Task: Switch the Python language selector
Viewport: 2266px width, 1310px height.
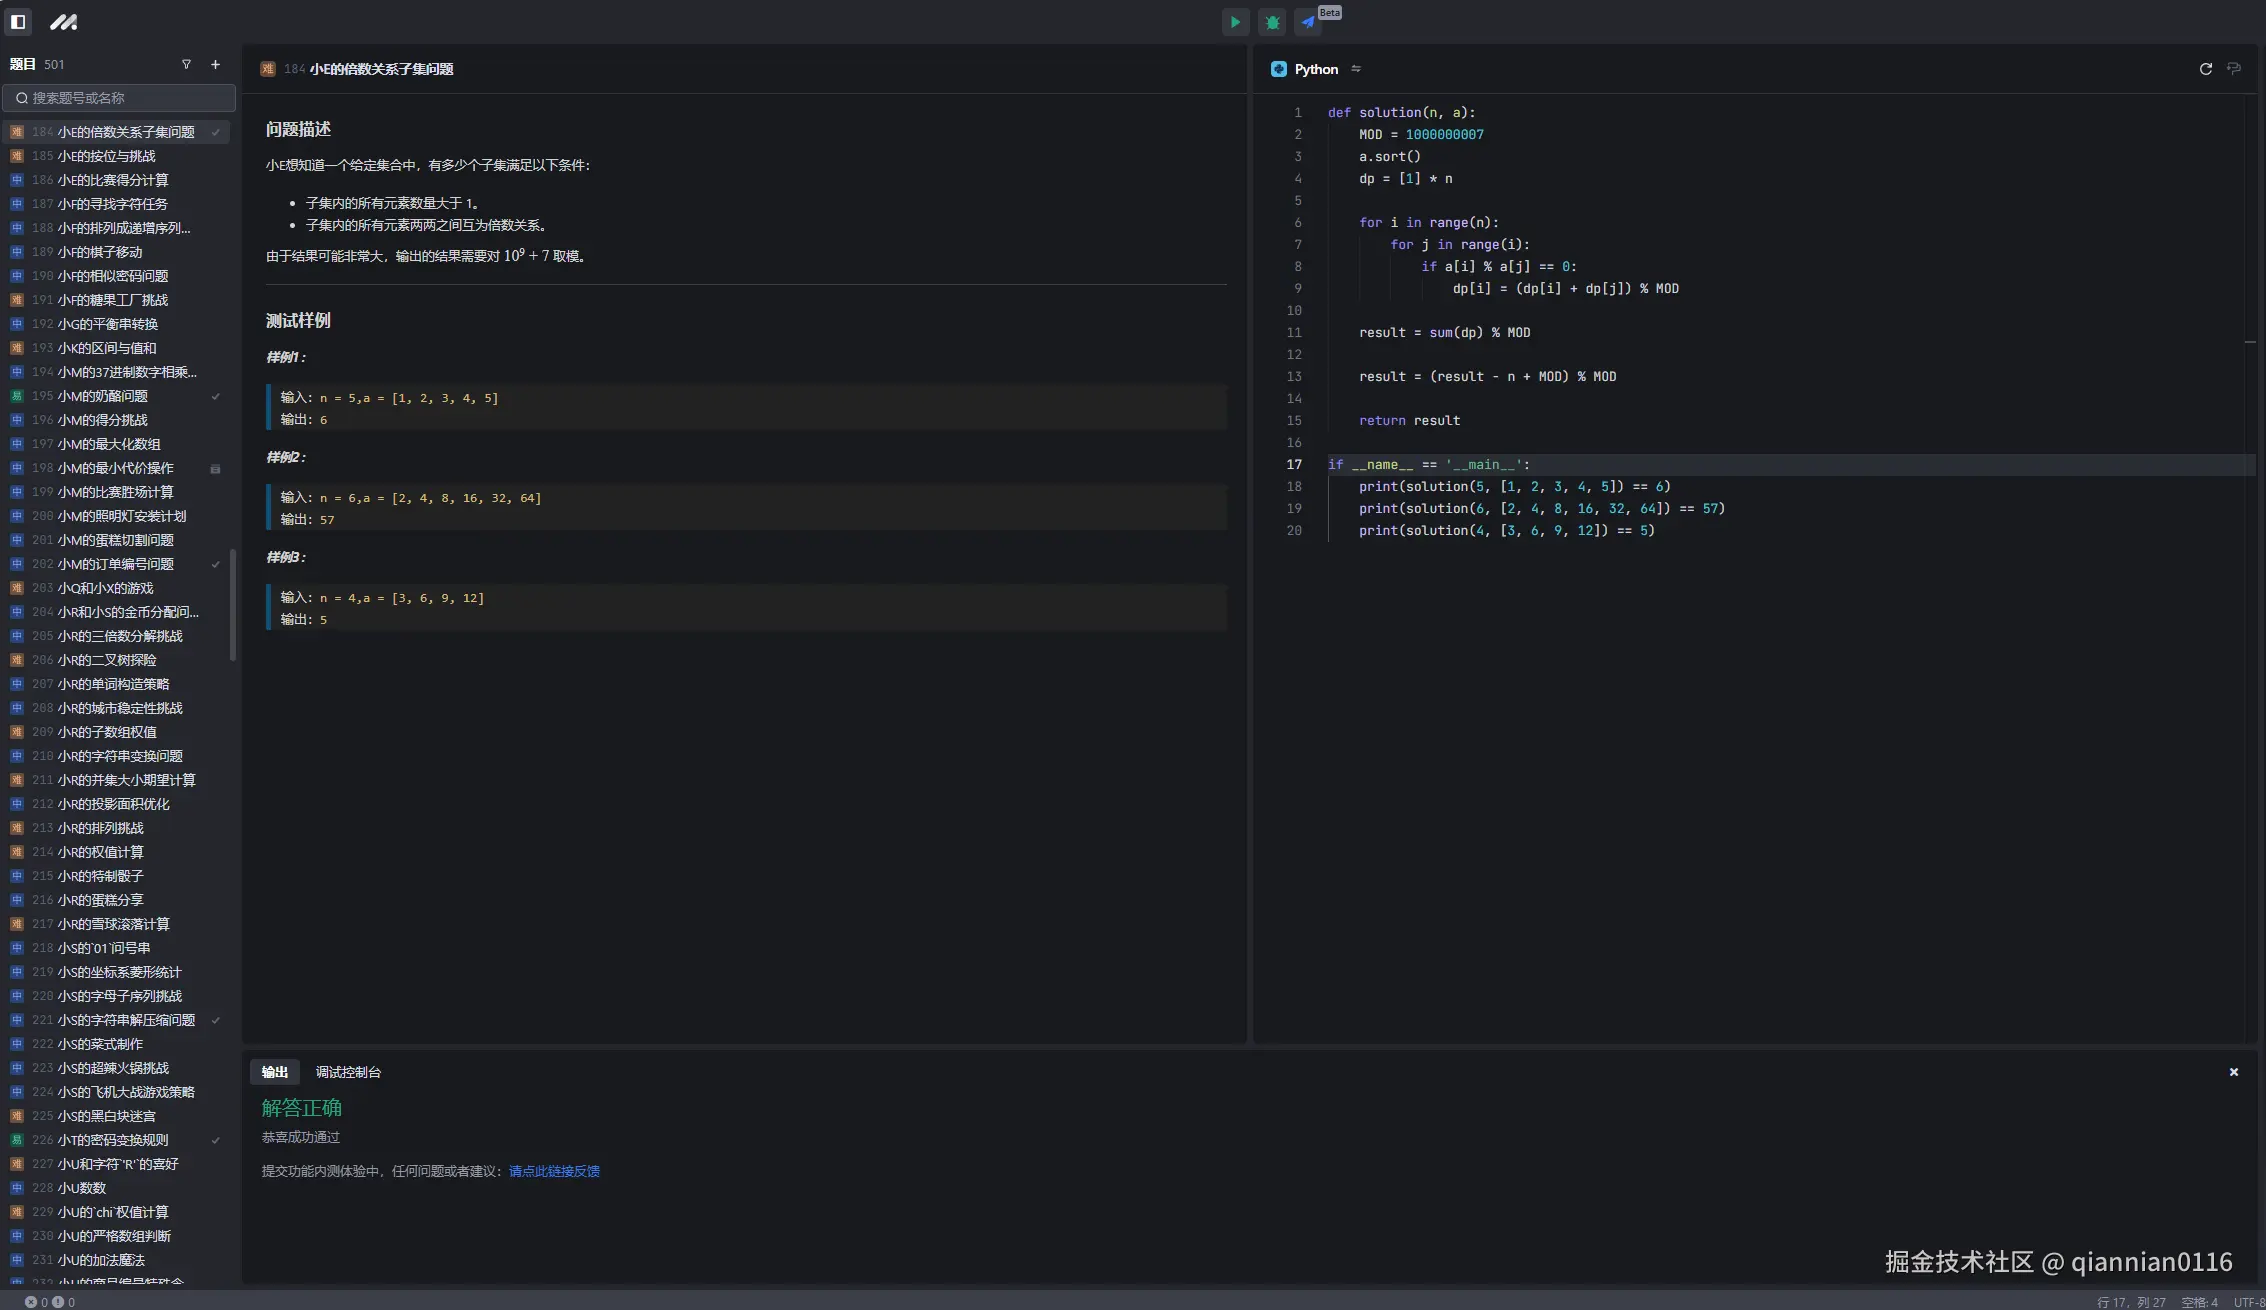Action: point(1316,69)
